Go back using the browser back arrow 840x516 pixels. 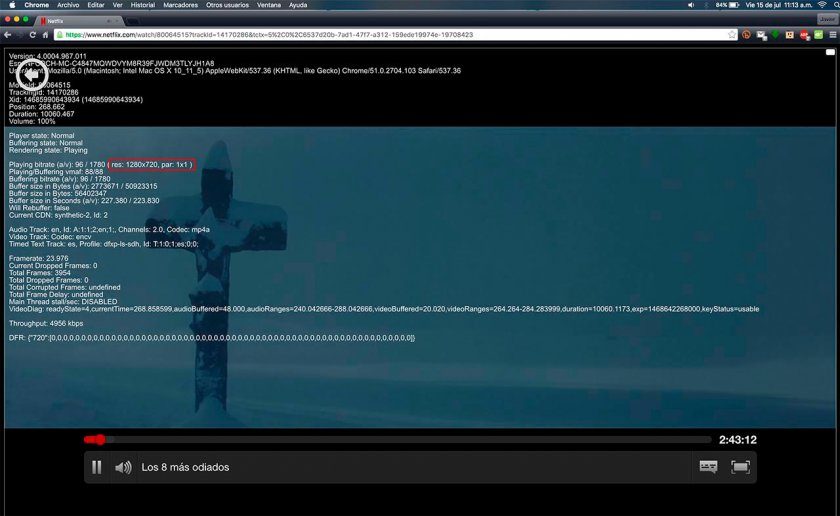pyautogui.click(x=8, y=34)
